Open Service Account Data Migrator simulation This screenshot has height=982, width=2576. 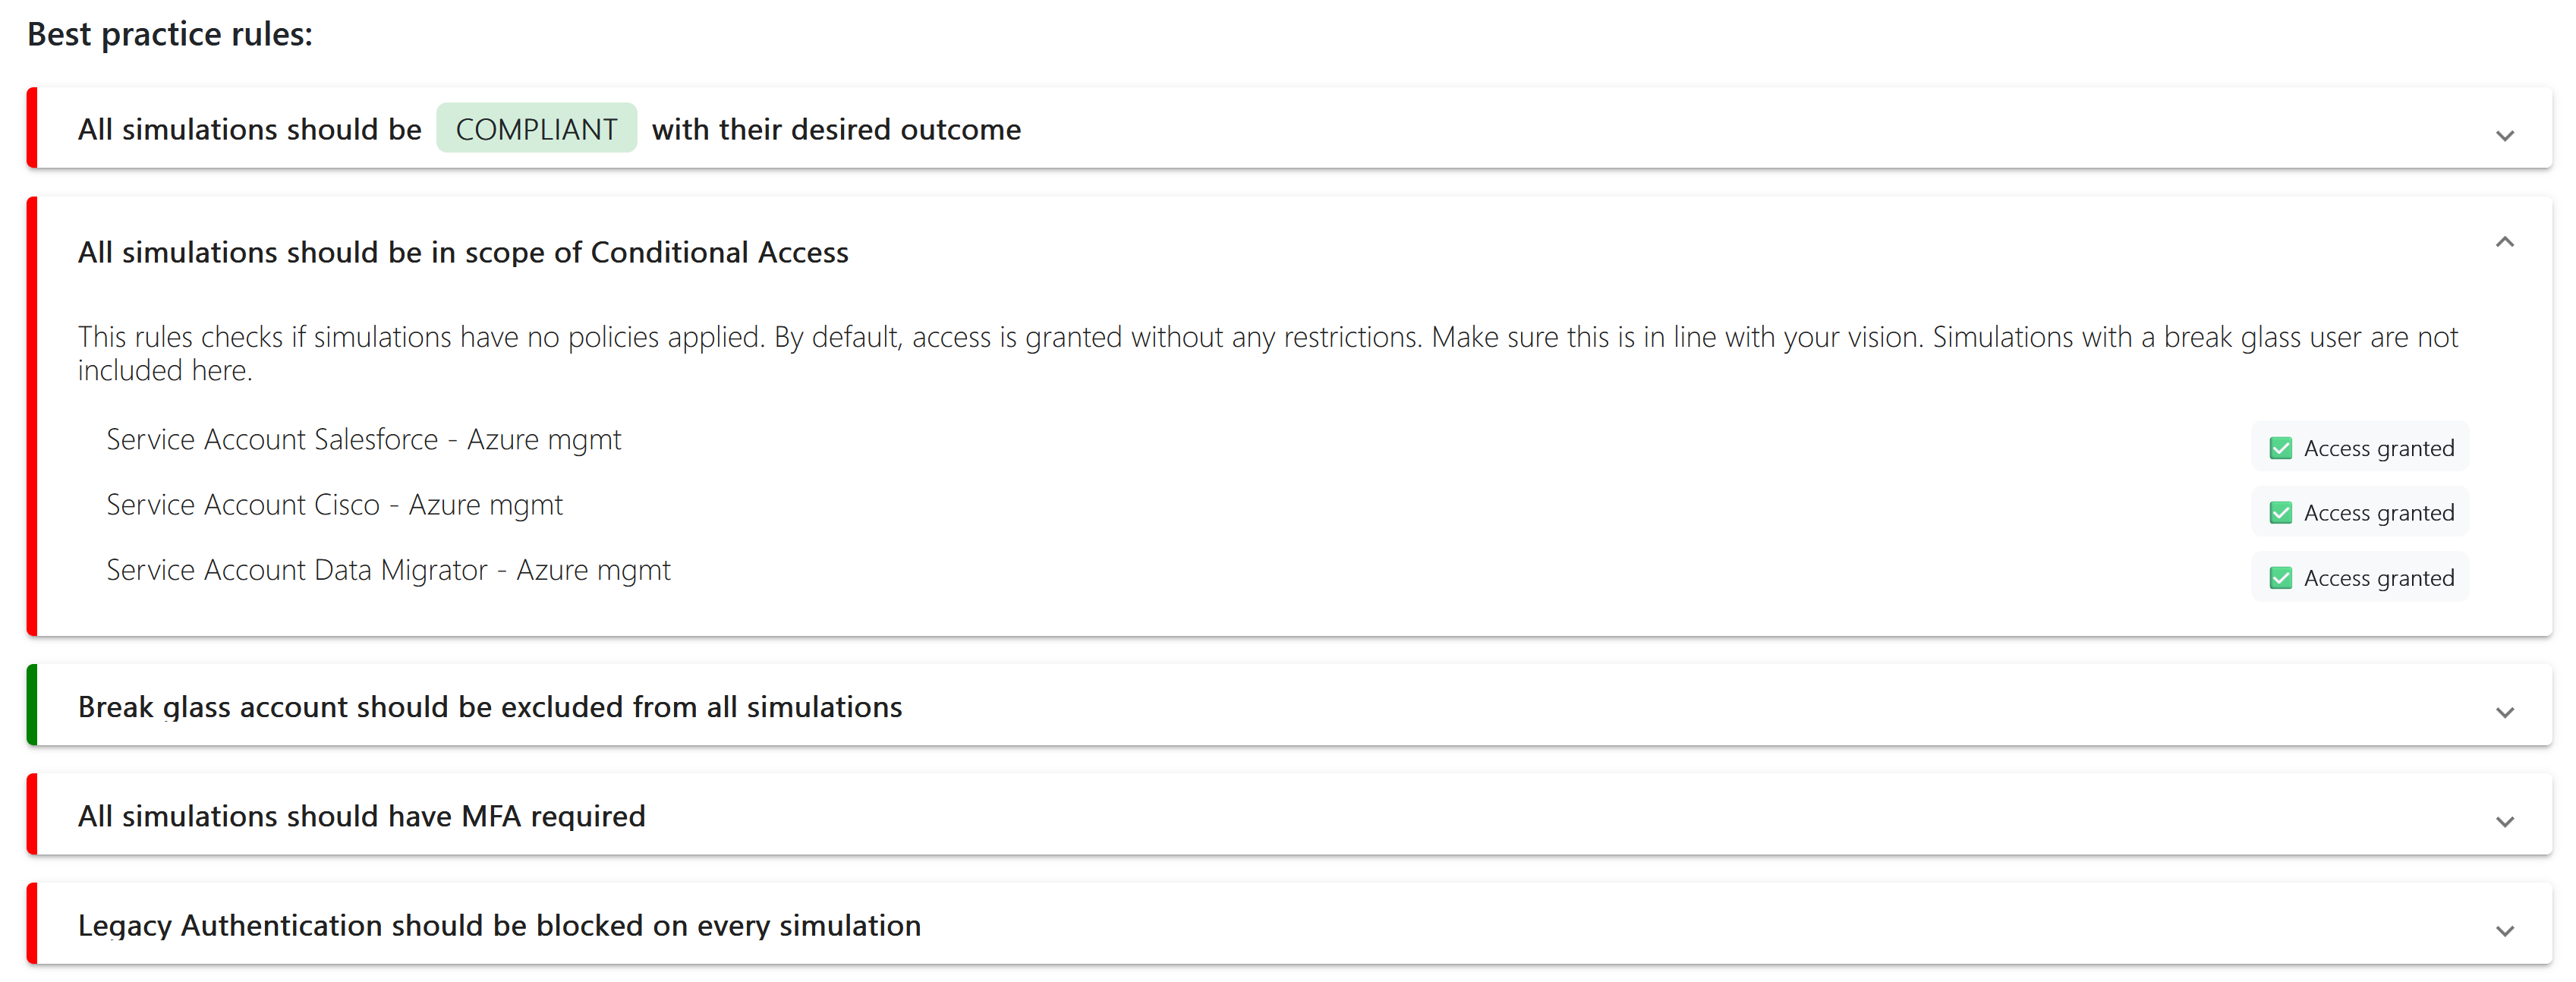pos(388,570)
